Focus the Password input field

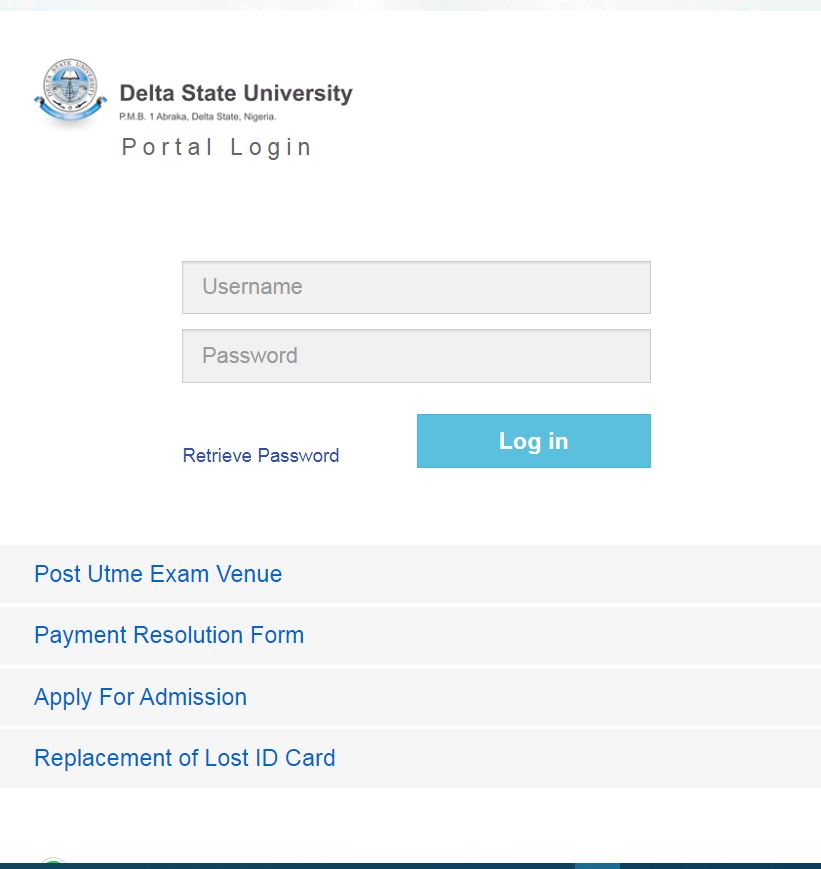tap(416, 355)
